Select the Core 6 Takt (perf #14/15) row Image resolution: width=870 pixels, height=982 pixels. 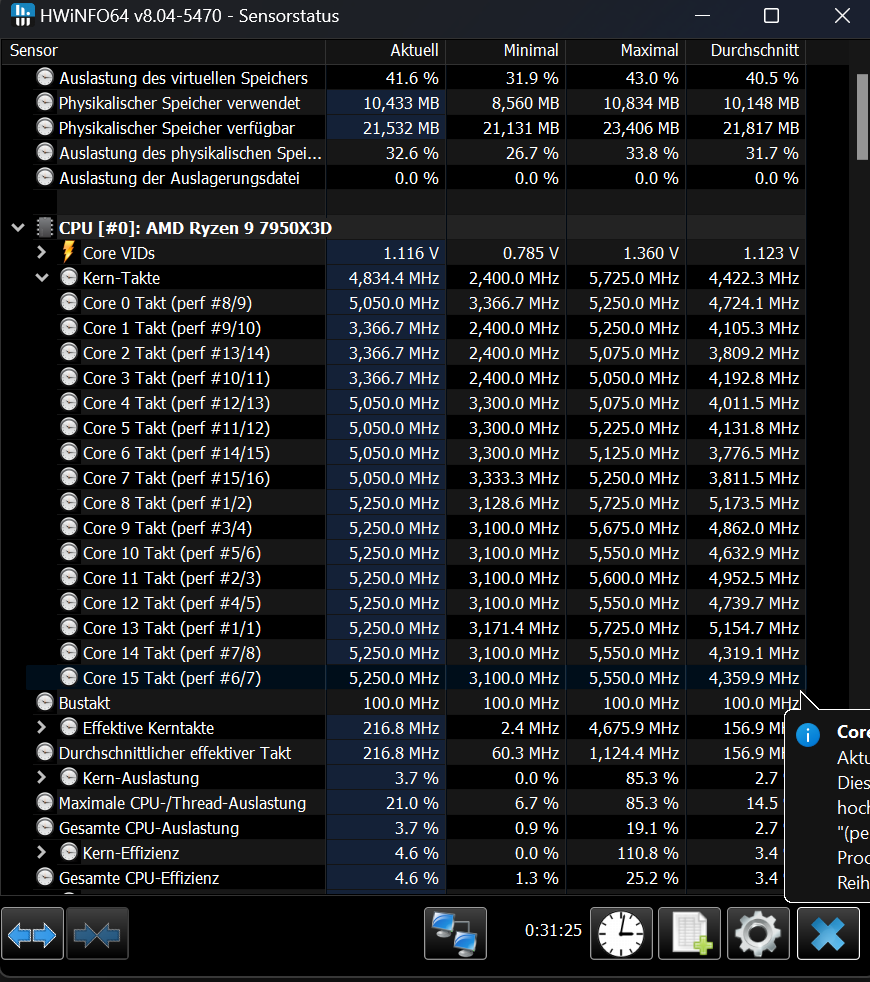pos(416,453)
